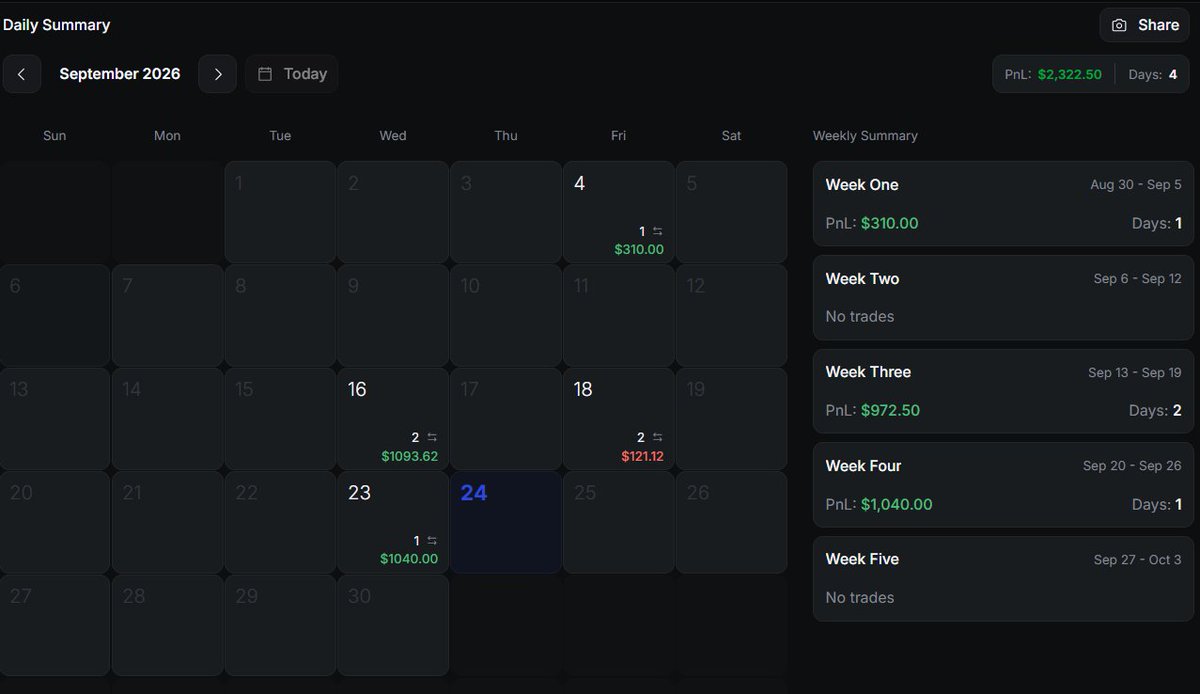The height and width of the screenshot is (694, 1200).
Task: Click the Sep 20 - Sep 26 date range
Action: coord(1132,466)
